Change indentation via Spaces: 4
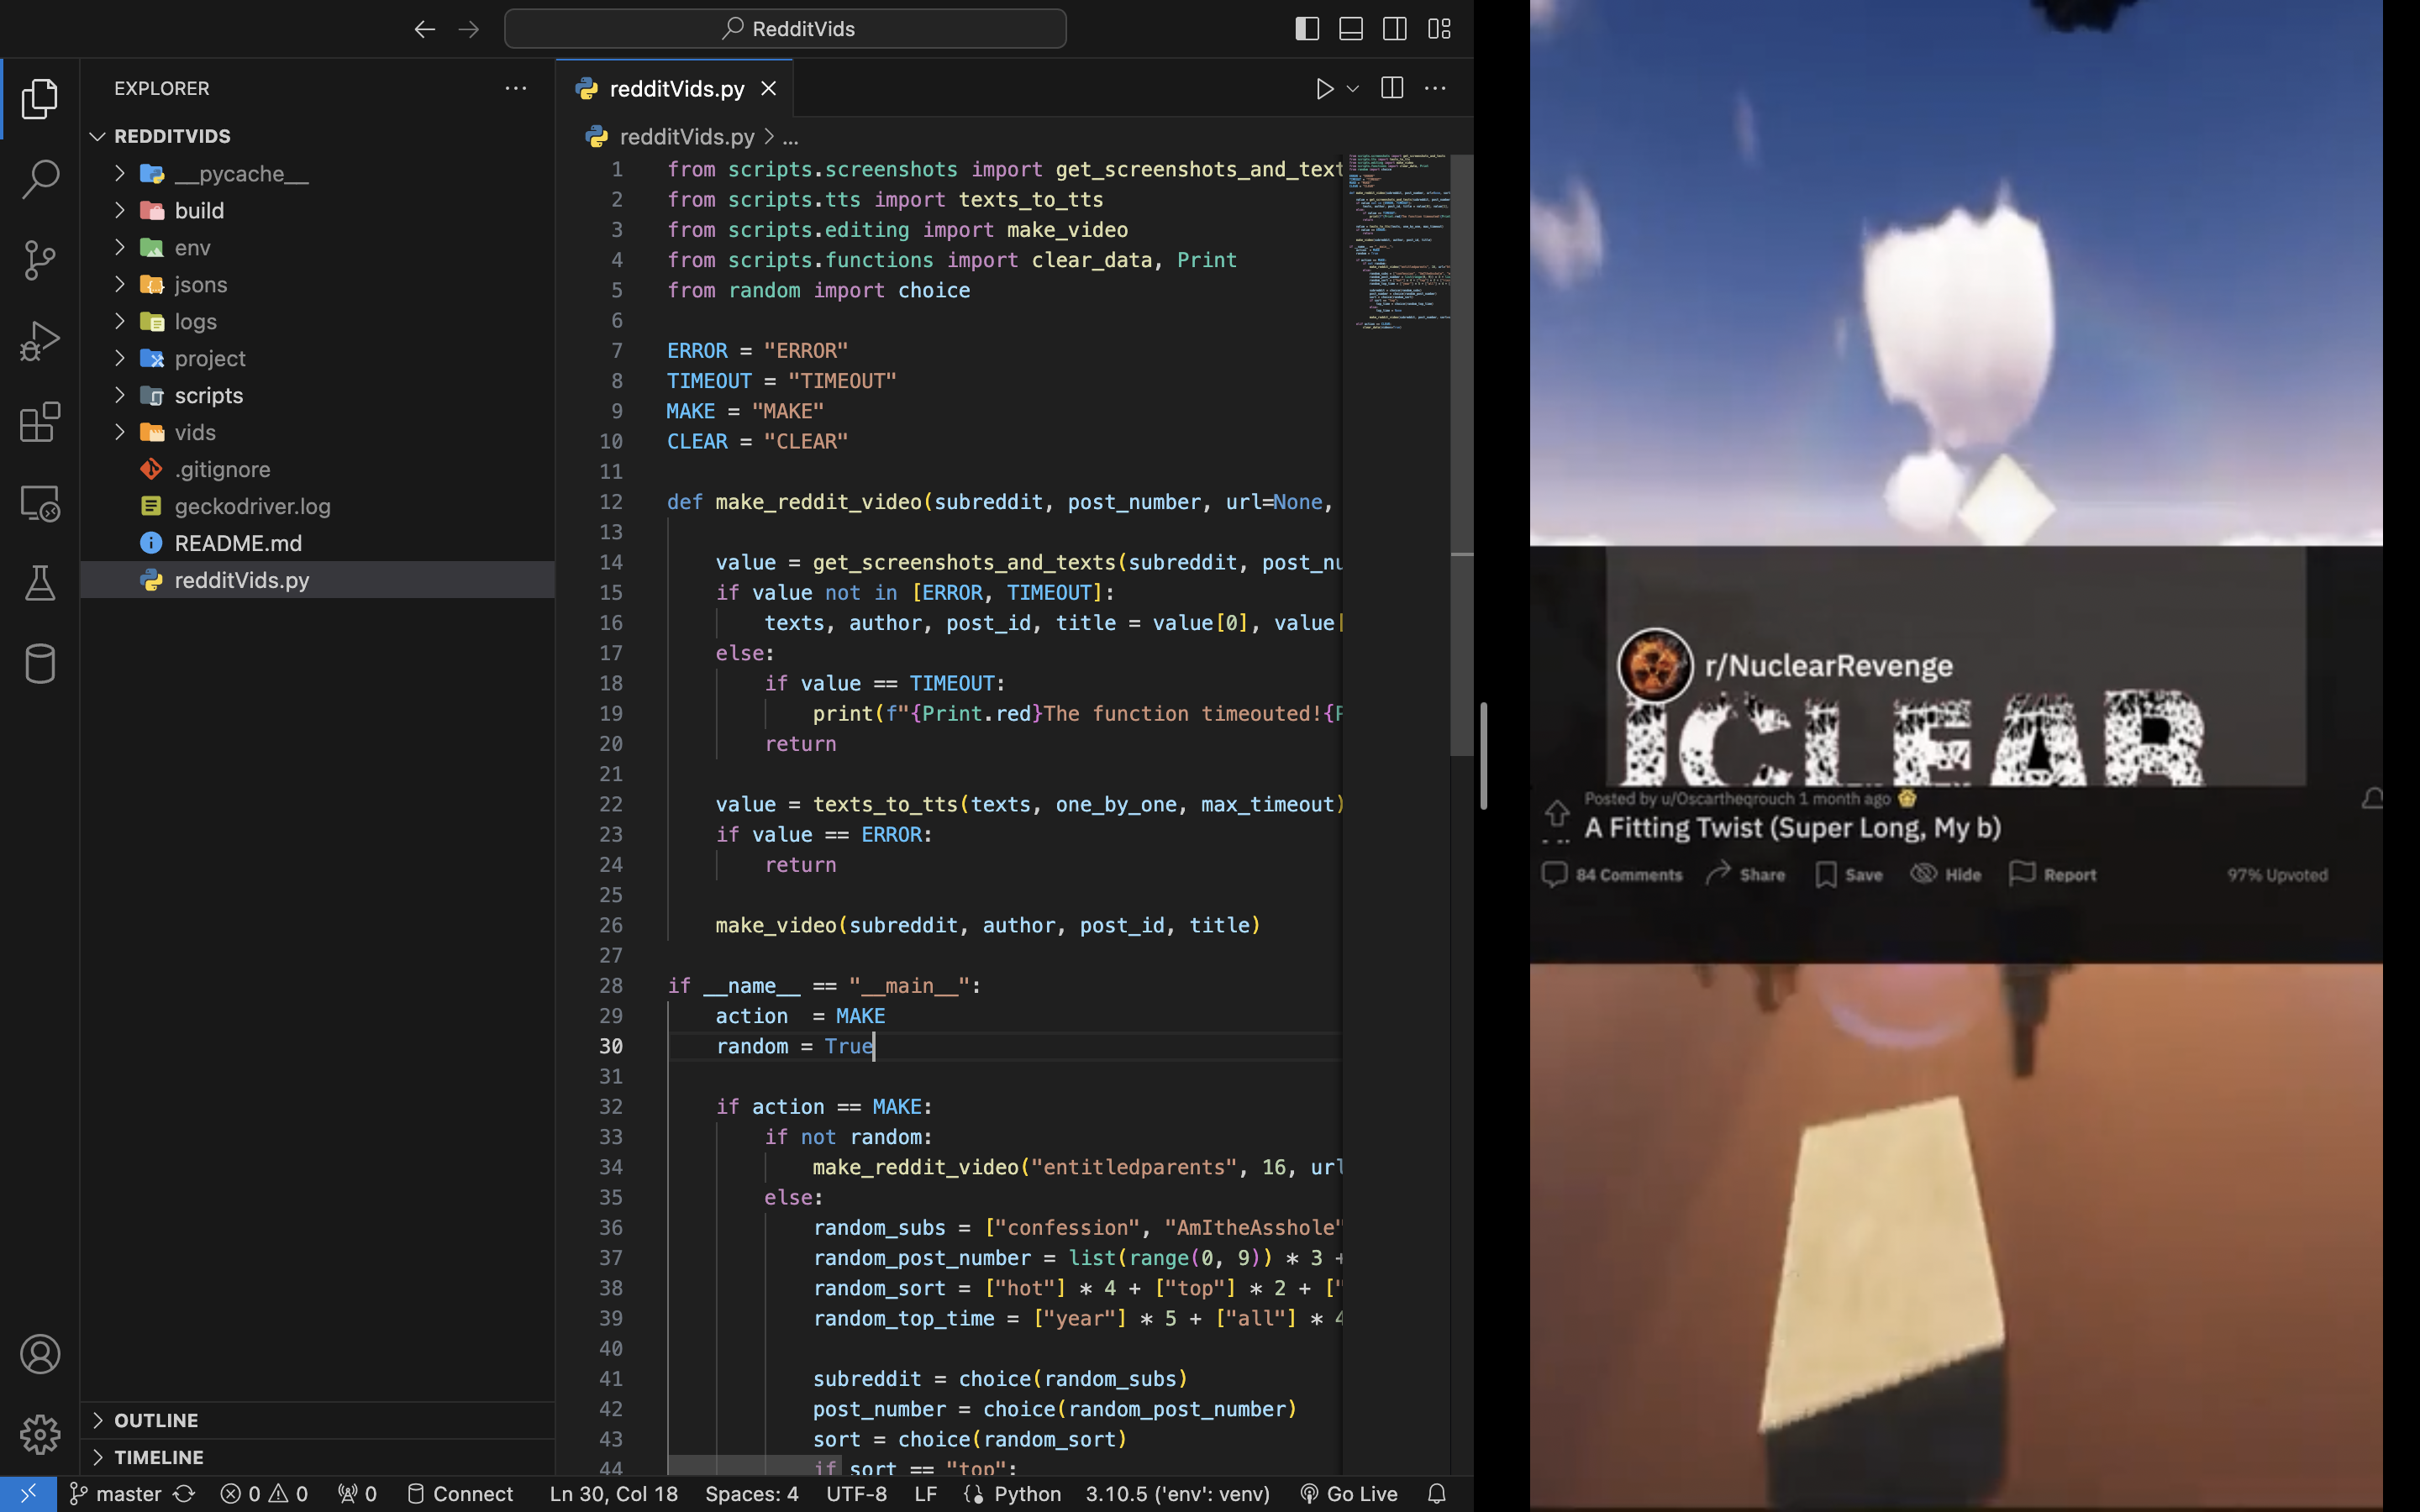The width and height of the screenshot is (2420, 1512). coord(751,1493)
